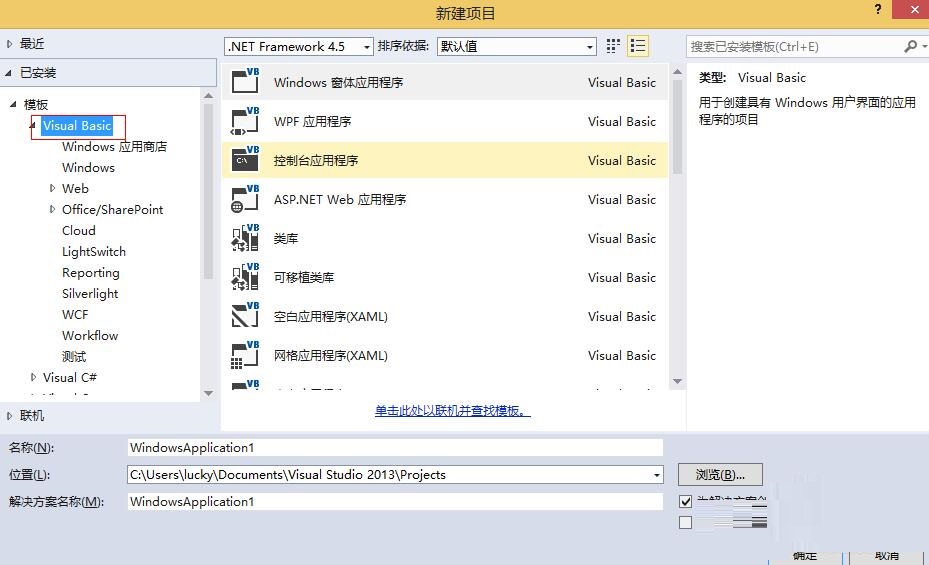This screenshot has width=929, height=565.
Task: Toggle the checked solution directory checkbox
Action: (x=685, y=502)
